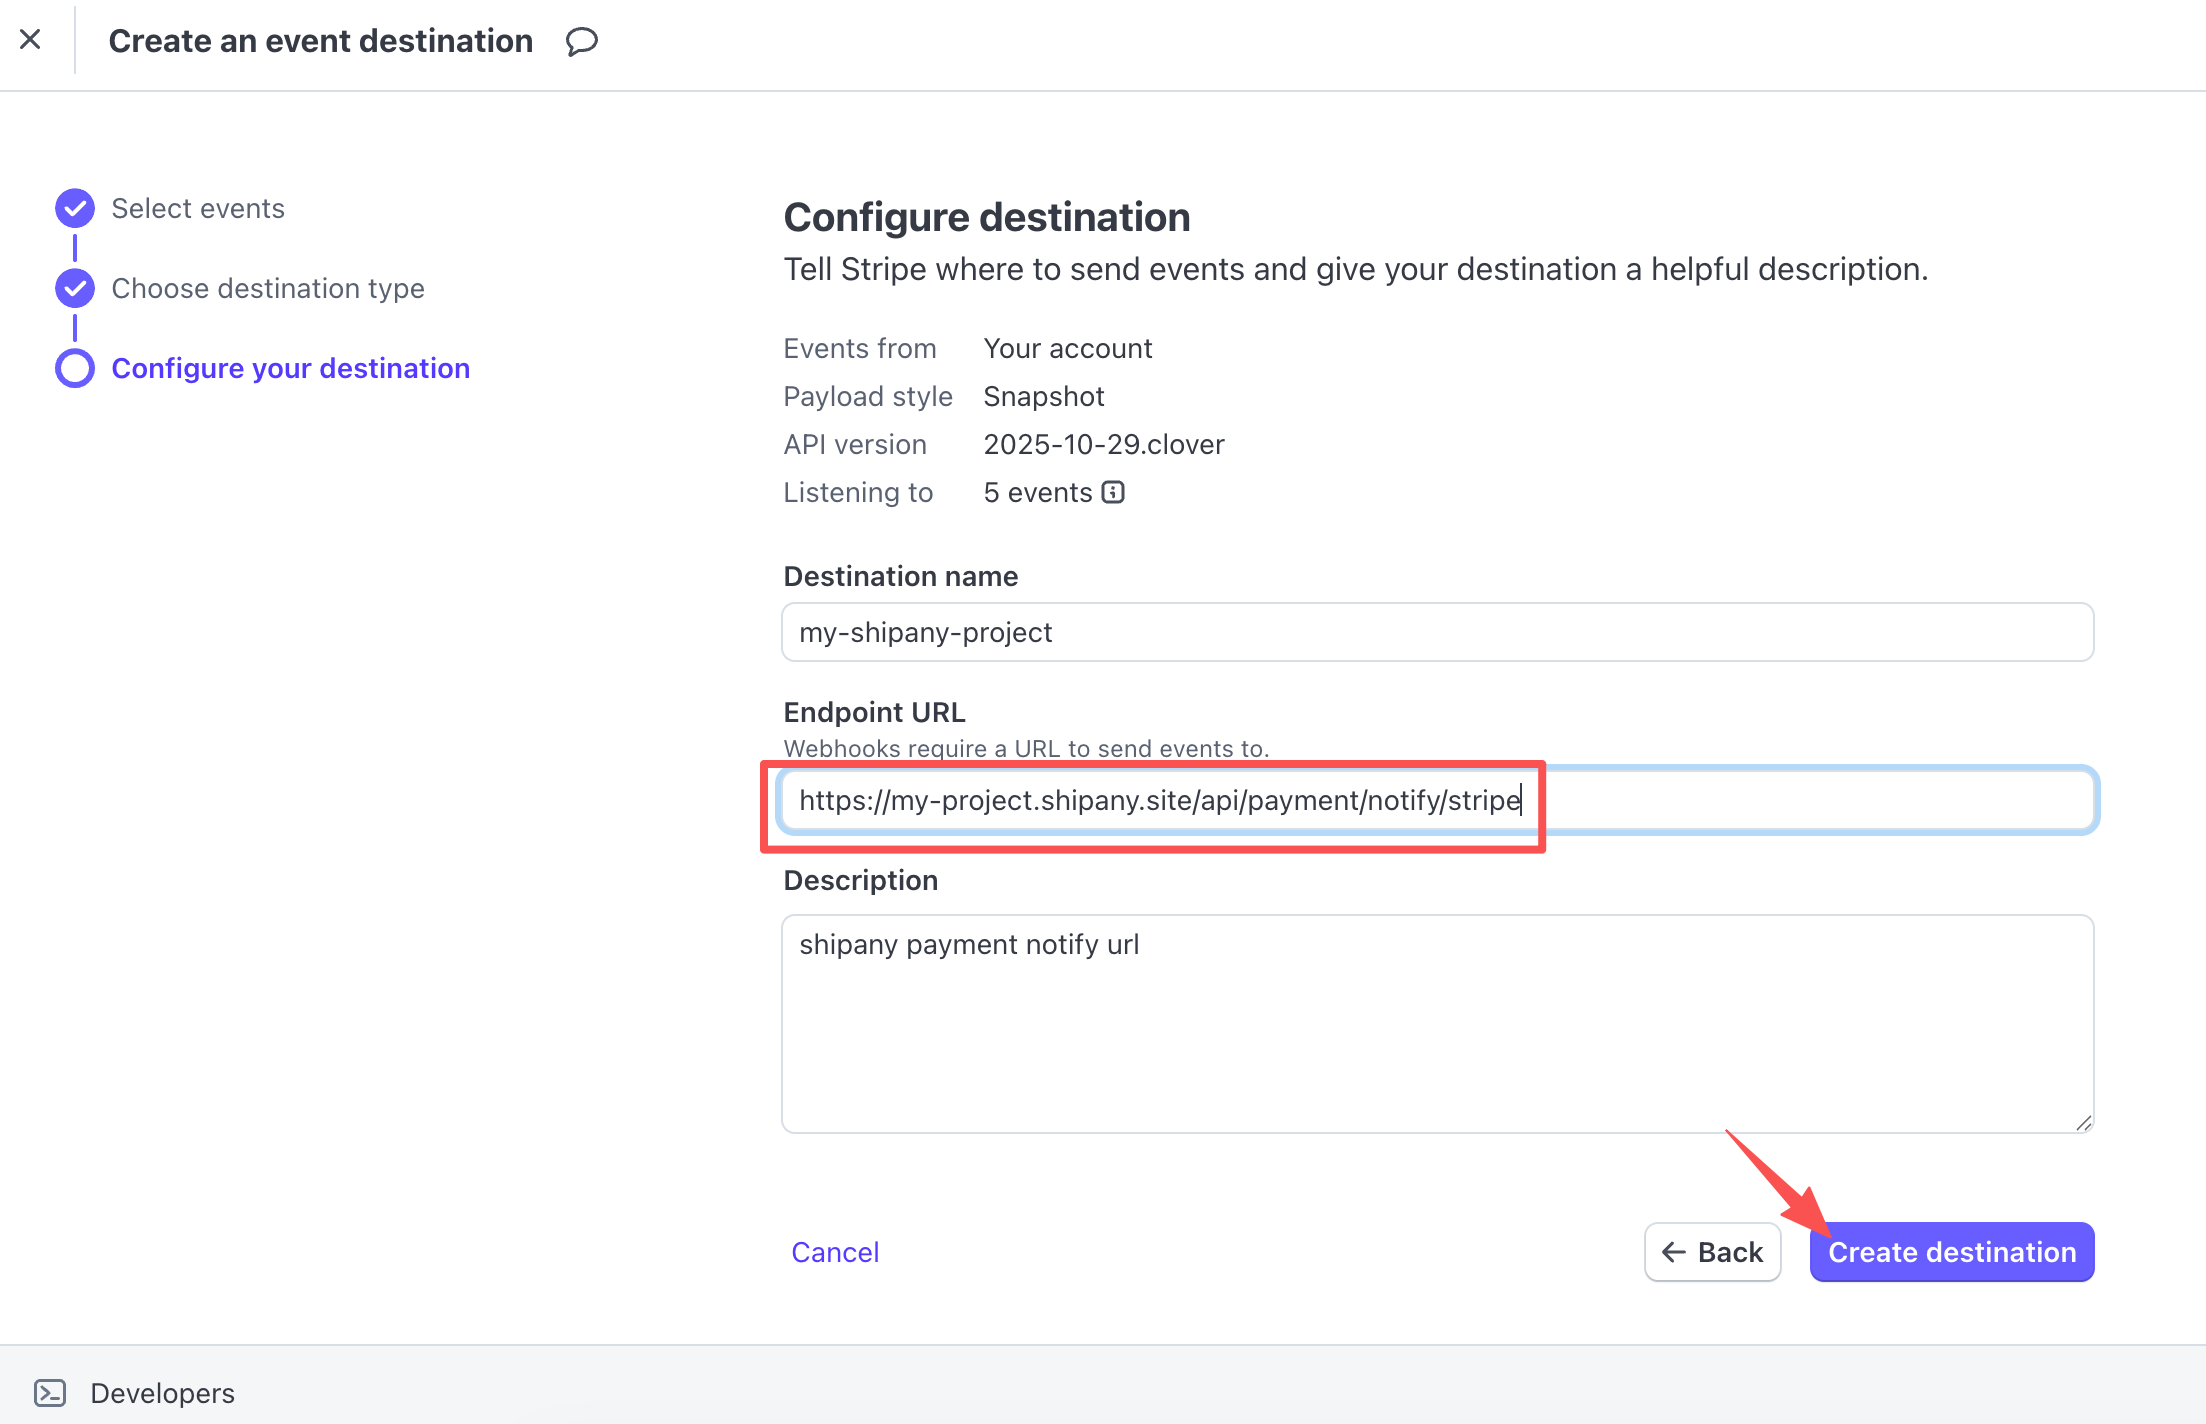This screenshot has height=1424, width=2206.
Task: Click the 5 events text
Action: pyautogui.click(x=1037, y=492)
